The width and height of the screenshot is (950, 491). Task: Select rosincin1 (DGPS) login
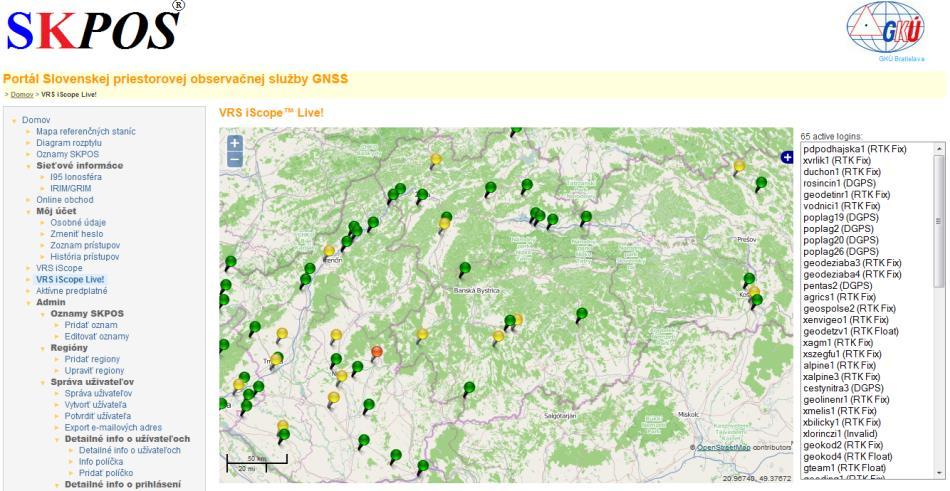[x=839, y=183]
